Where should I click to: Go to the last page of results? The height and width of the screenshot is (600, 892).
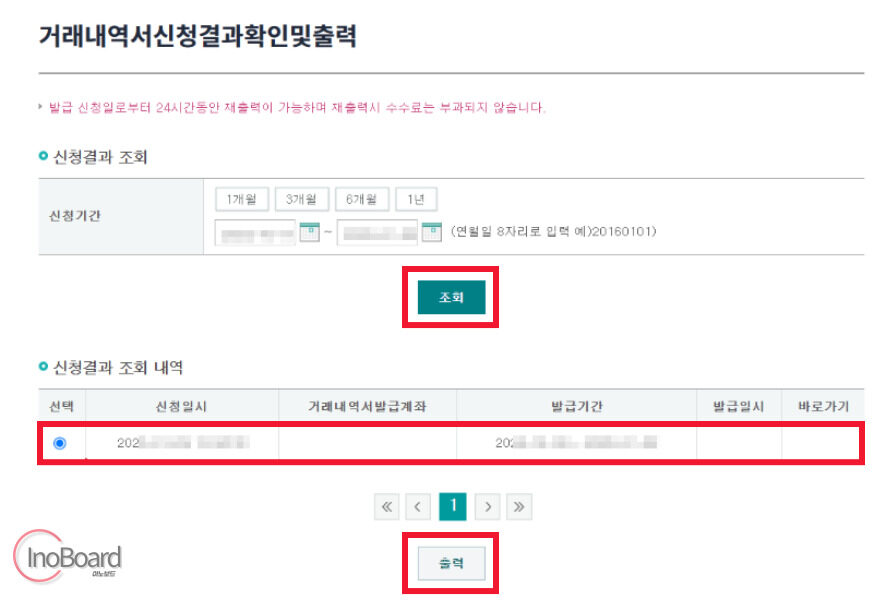point(519,507)
